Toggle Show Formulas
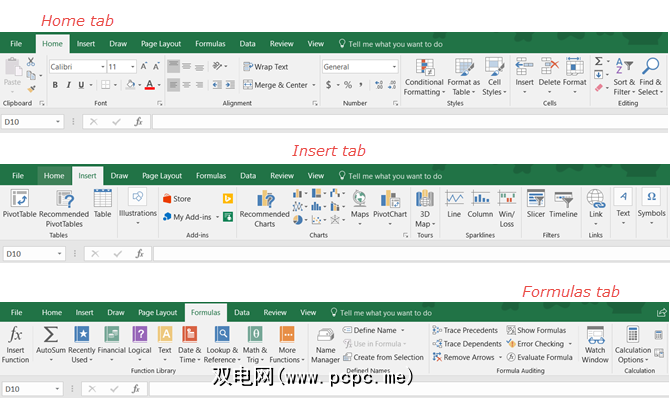The width and height of the screenshot is (670, 400). click(537, 330)
